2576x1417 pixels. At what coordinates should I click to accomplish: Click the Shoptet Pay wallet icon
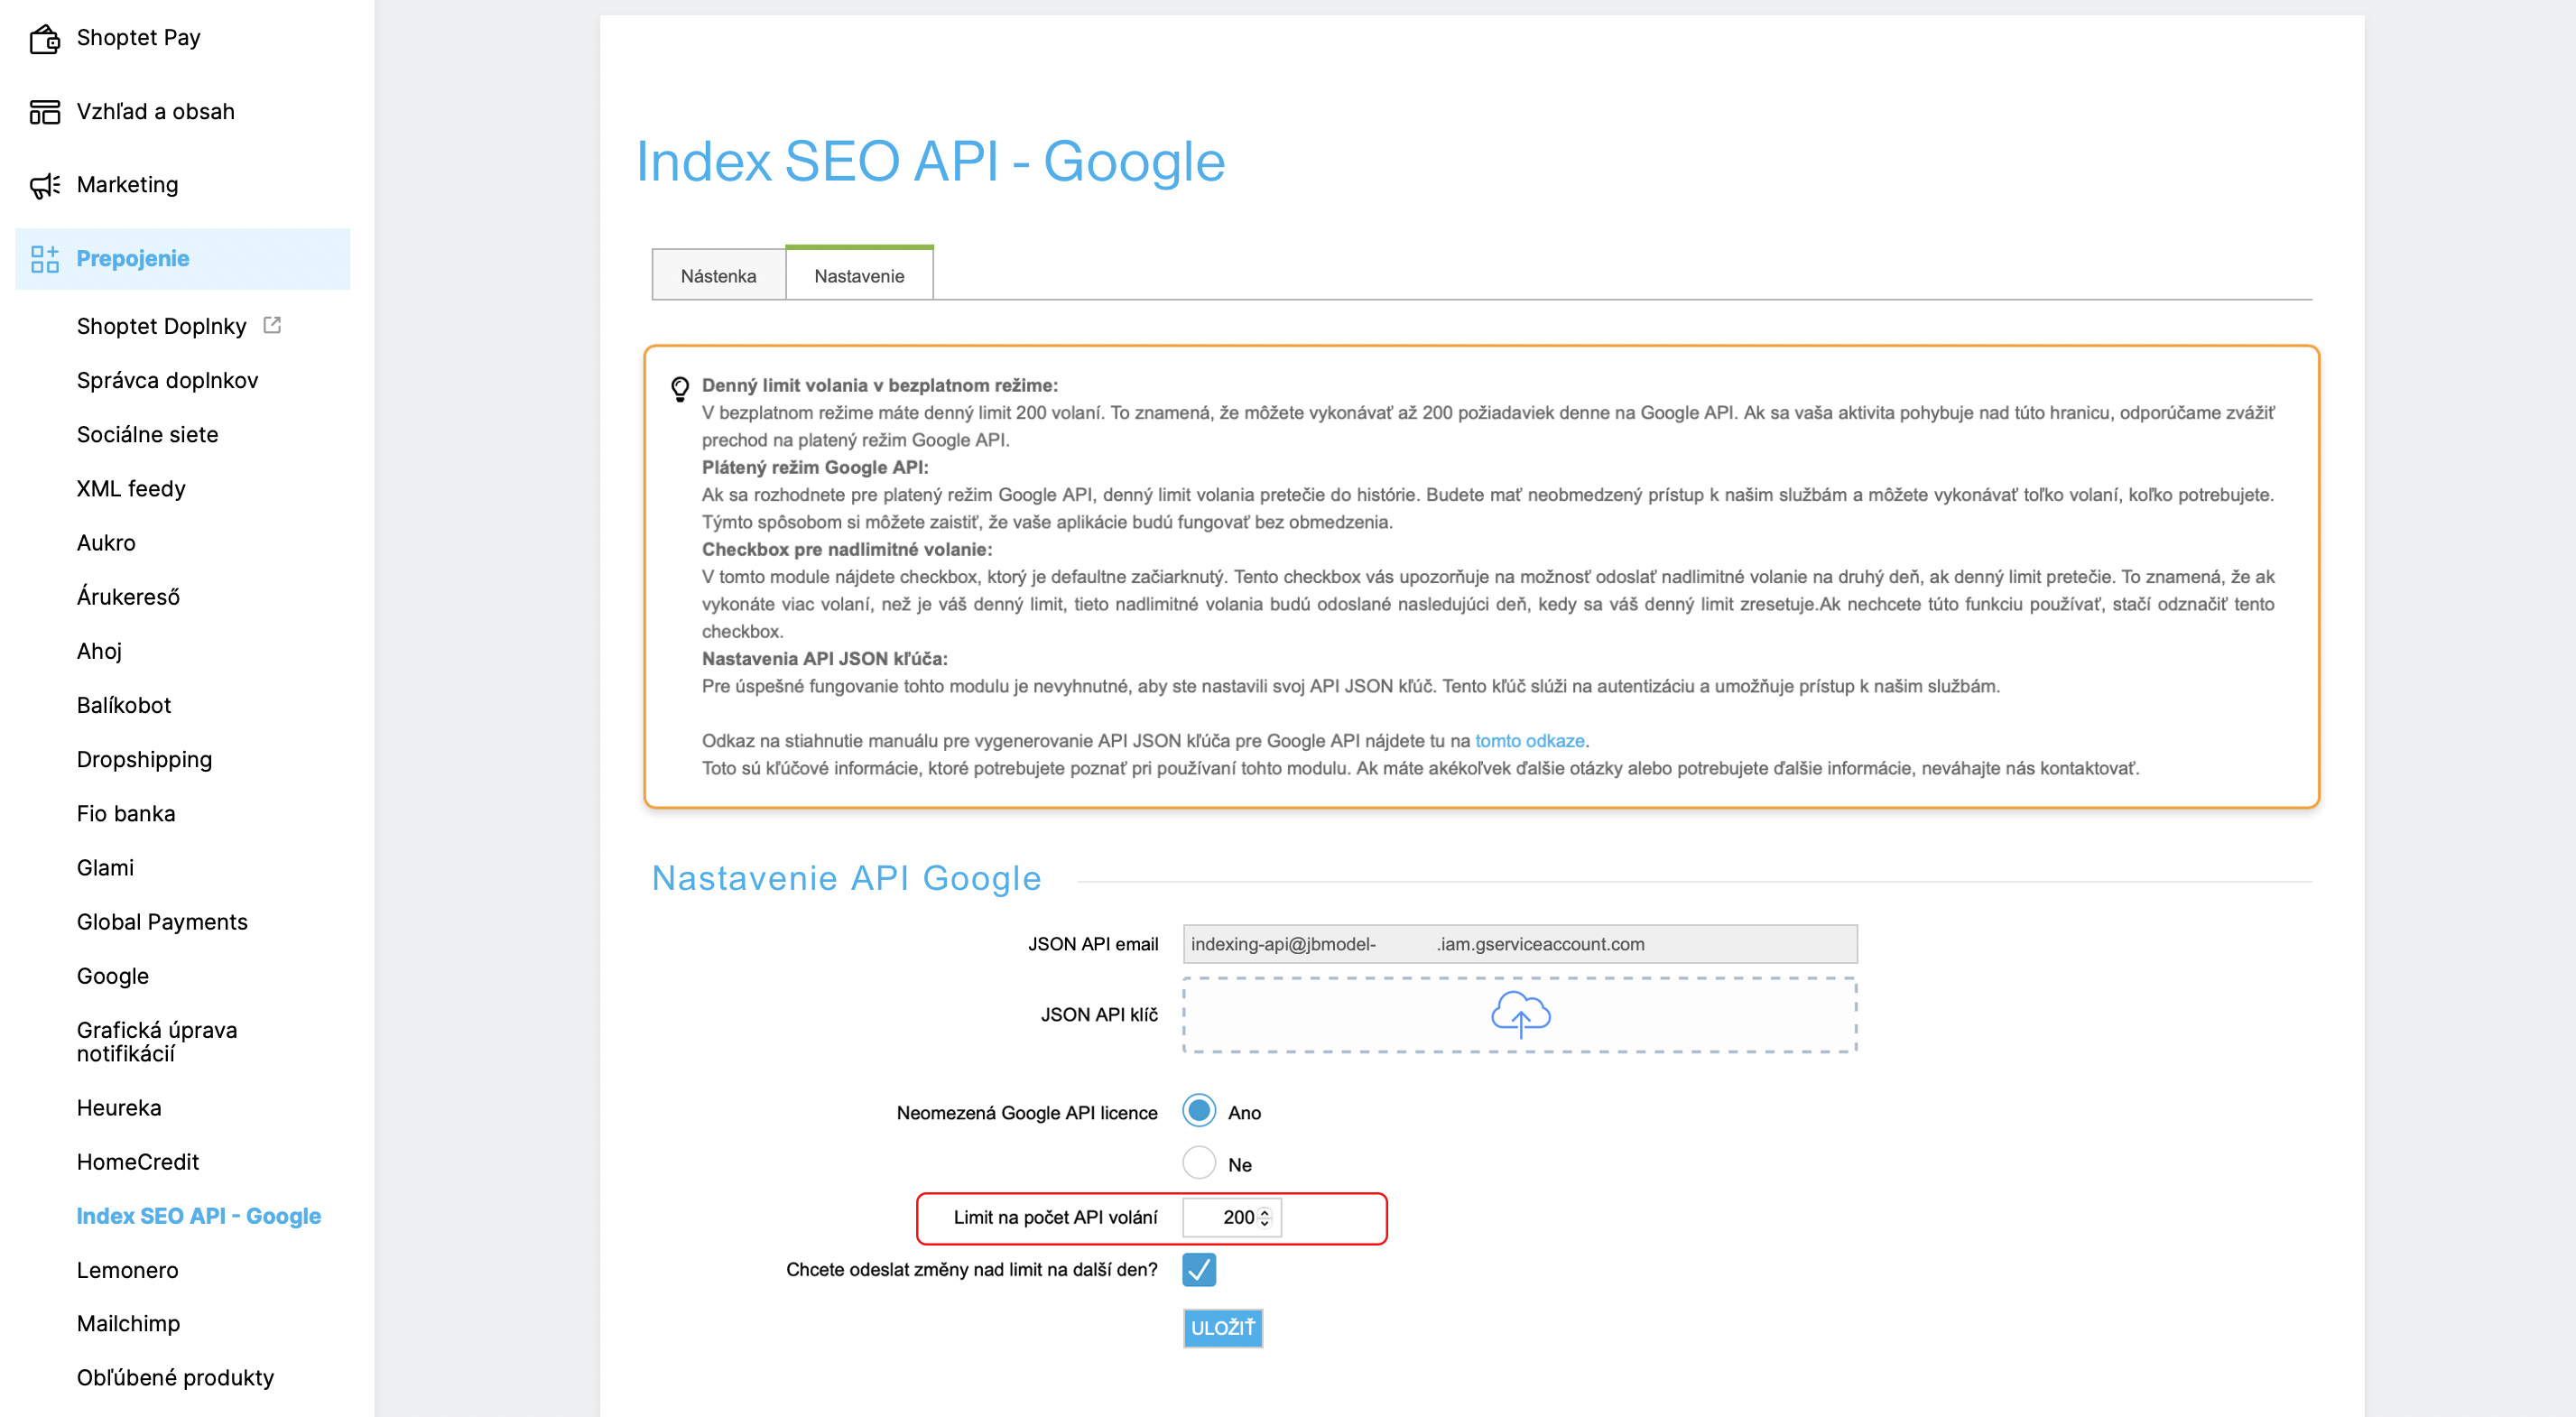pyautogui.click(x=44, y=38)
